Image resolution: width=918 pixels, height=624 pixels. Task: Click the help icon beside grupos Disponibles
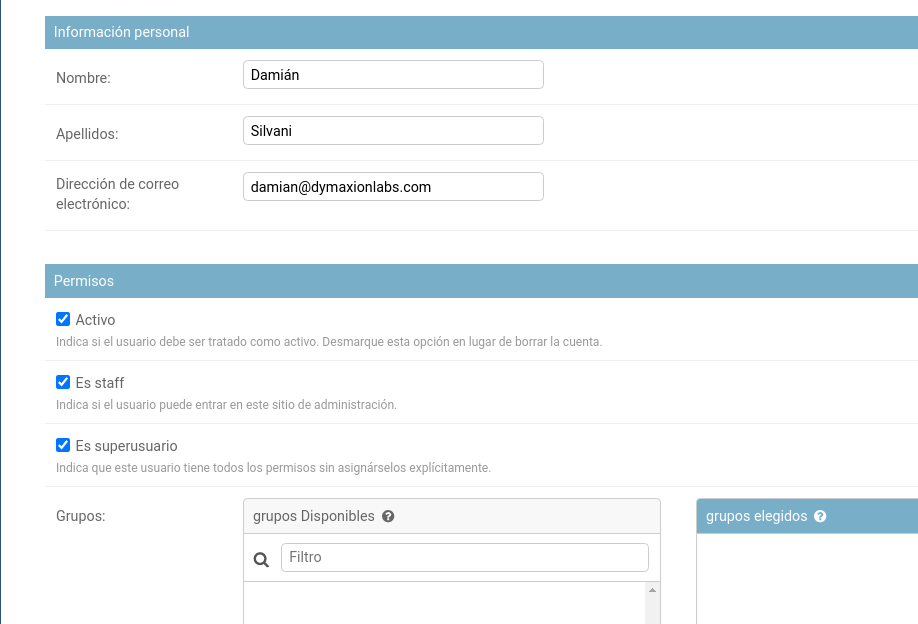pyautogui.click(x=388, y=516)
